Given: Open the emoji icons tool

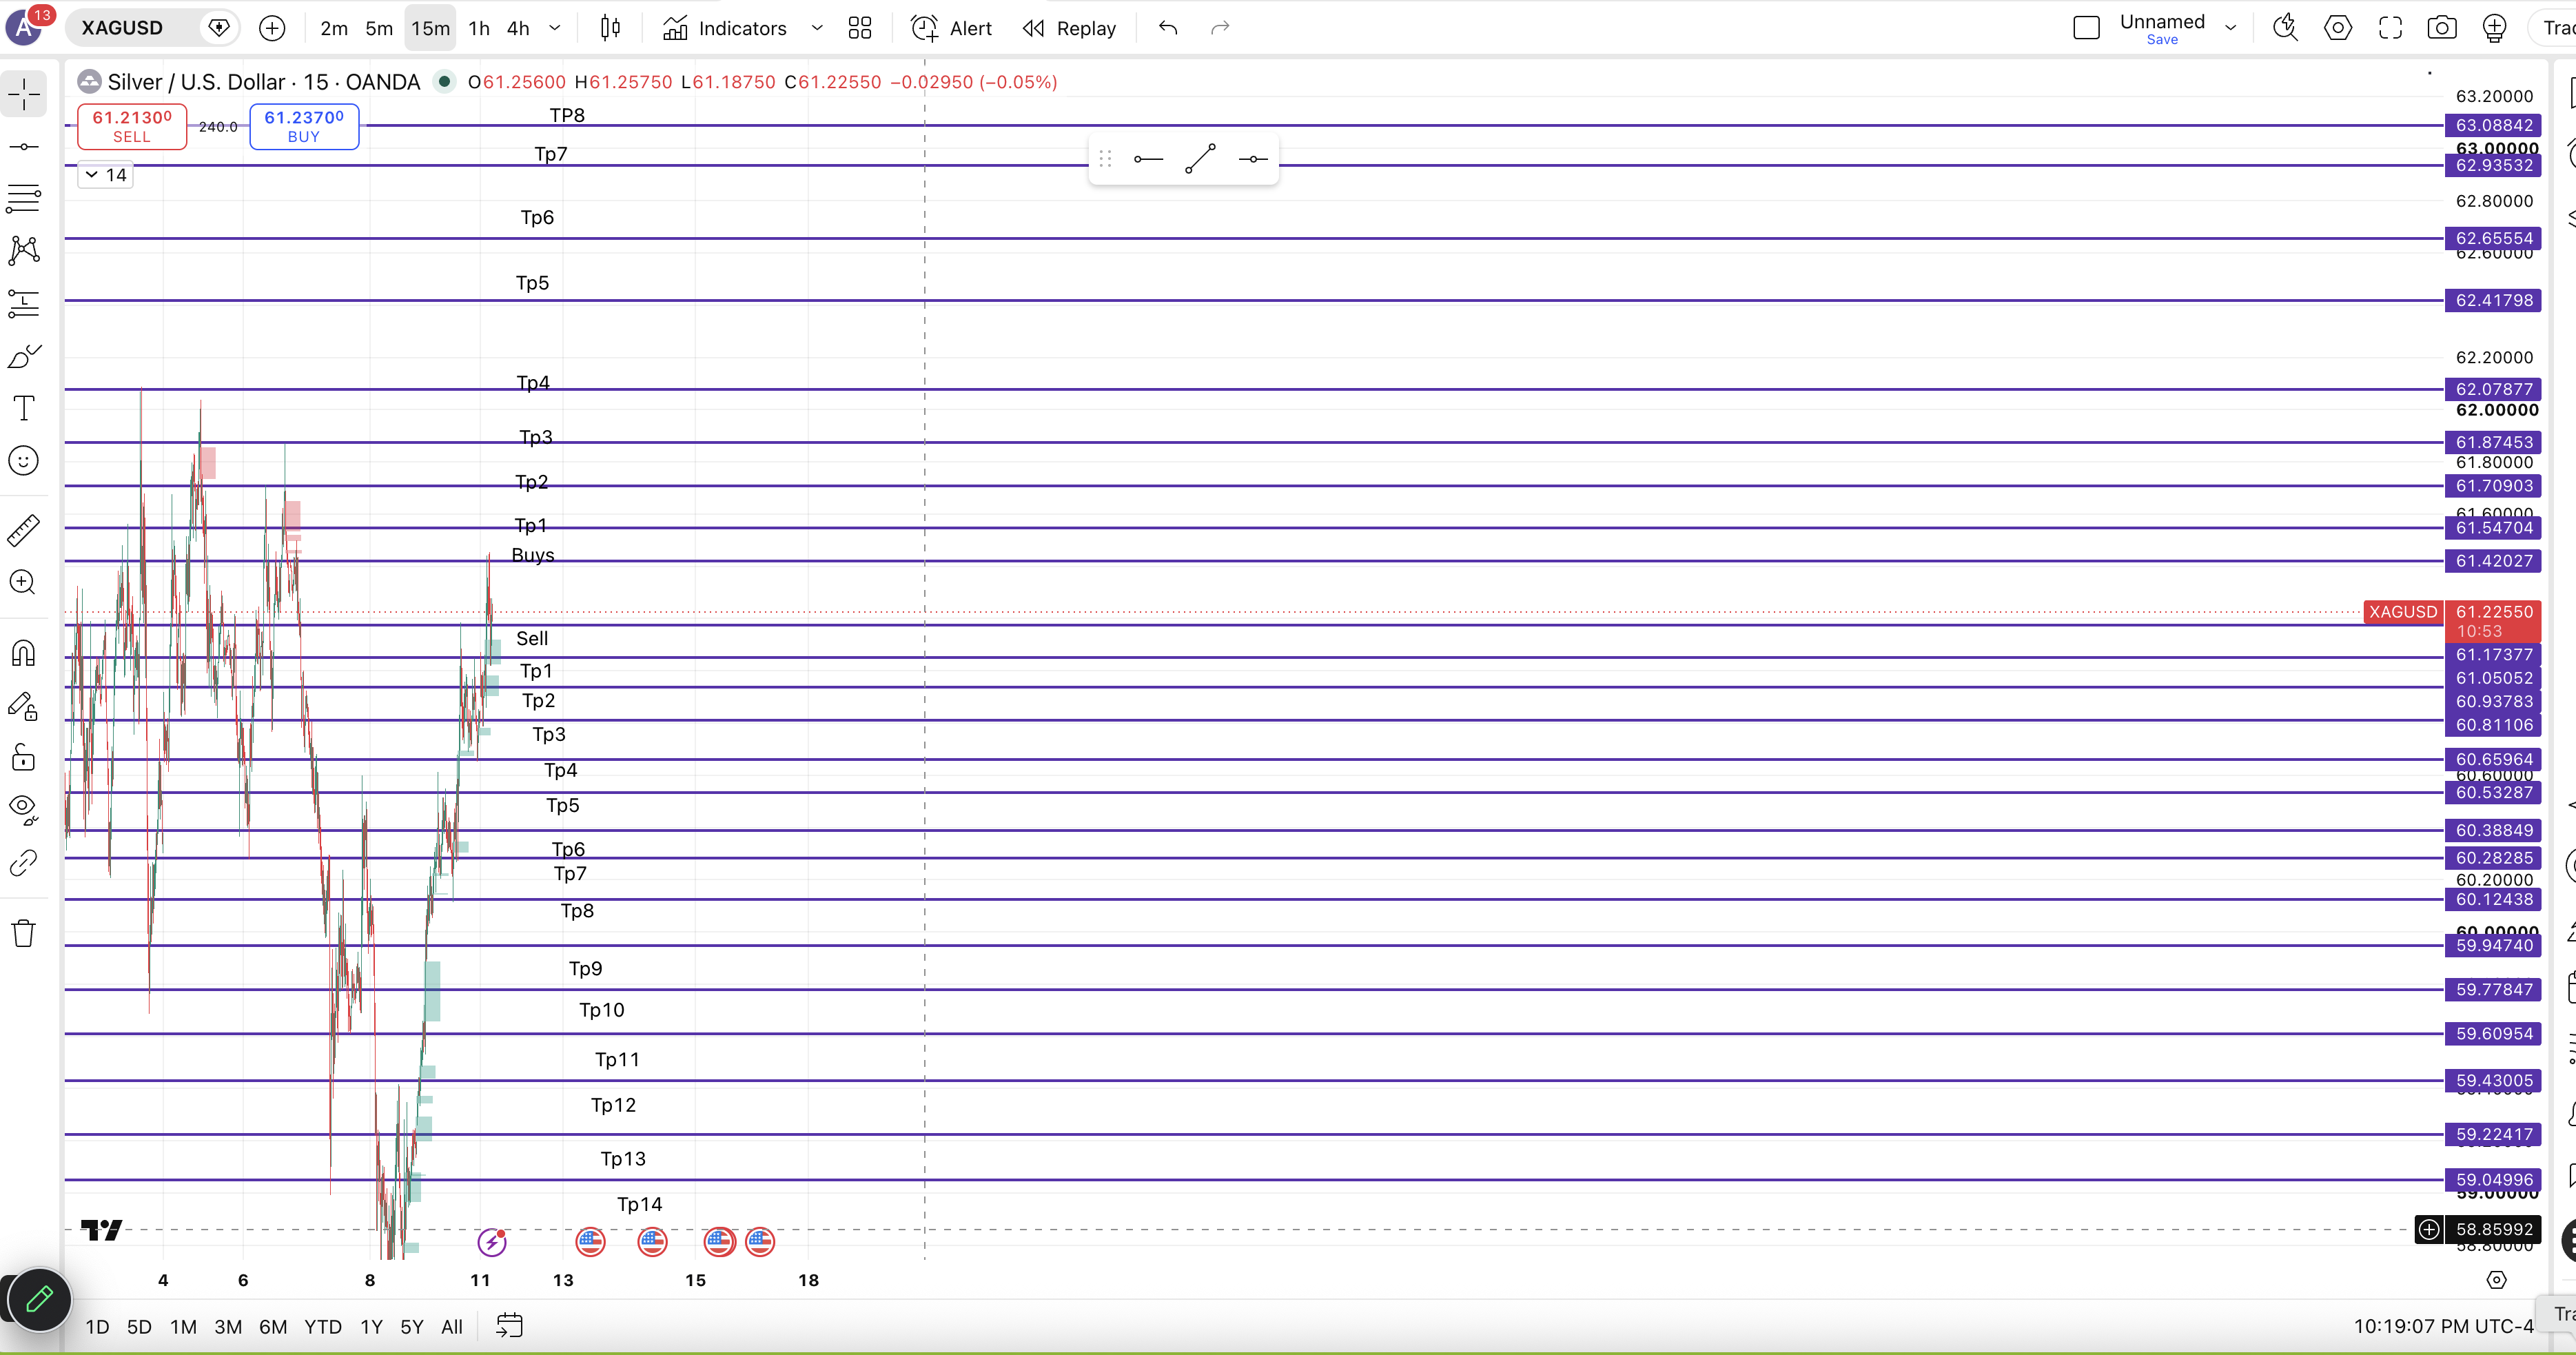Looking at the screenshot, I should click(x=24, y=460).
